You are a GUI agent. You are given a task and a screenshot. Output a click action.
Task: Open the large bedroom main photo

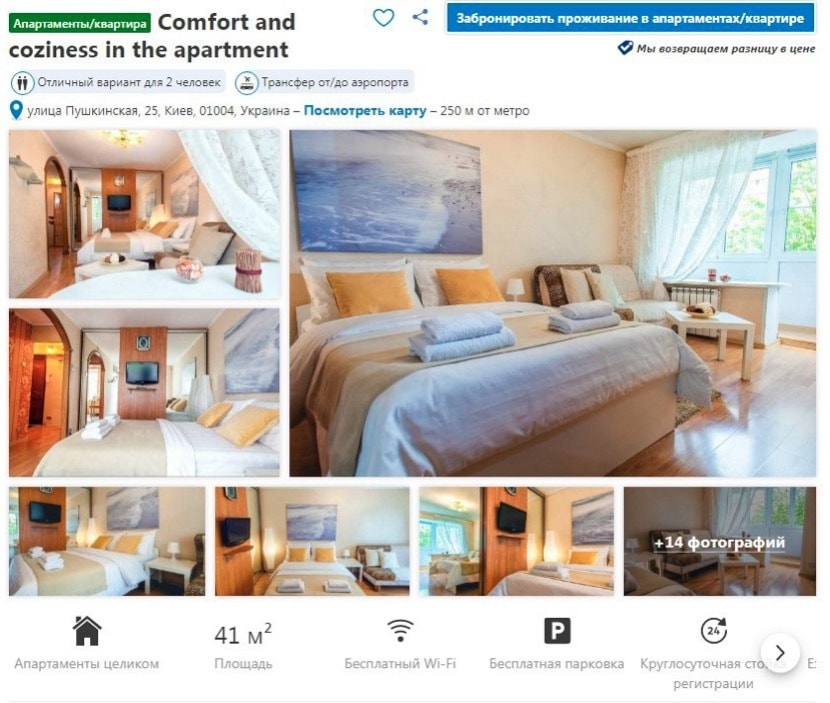pos(553,303)
